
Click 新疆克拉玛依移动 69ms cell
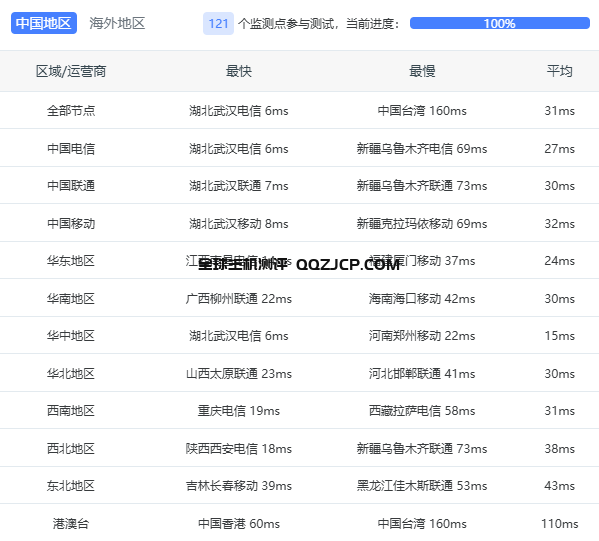[422, 224]
